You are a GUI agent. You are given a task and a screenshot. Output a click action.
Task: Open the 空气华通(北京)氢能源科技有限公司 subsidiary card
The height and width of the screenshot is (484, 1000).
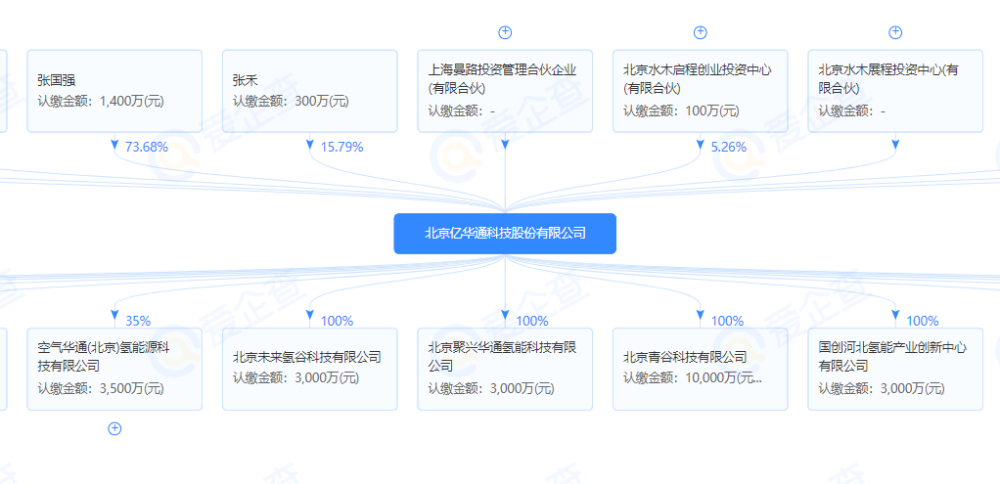tap(114, 368)
